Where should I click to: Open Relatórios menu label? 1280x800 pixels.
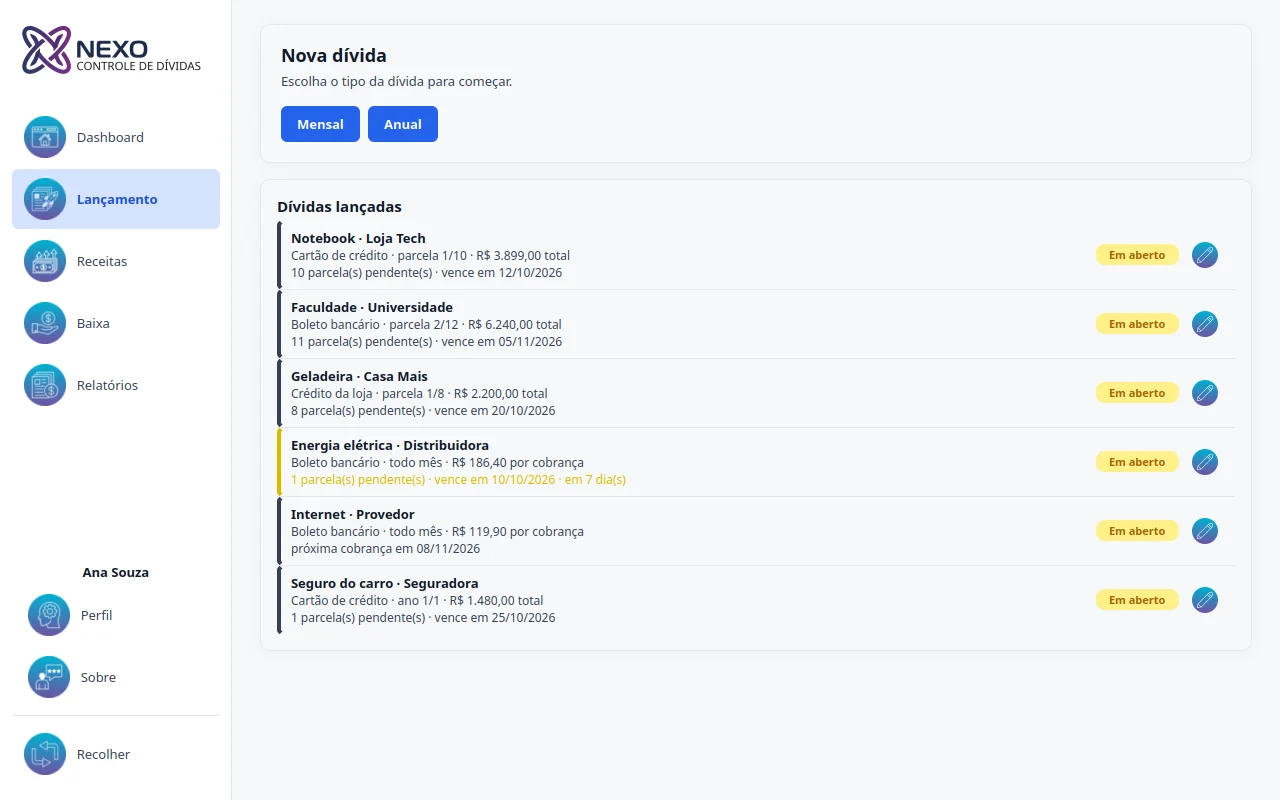[x=107, y=385]
